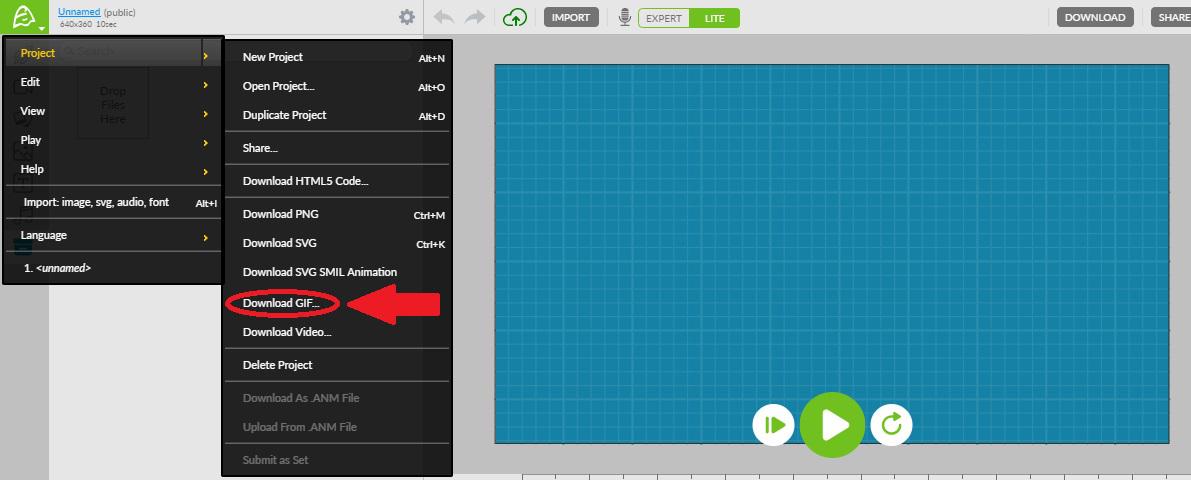
Task: Choose Share... menu entry
Action: click(x=336, y=148)
